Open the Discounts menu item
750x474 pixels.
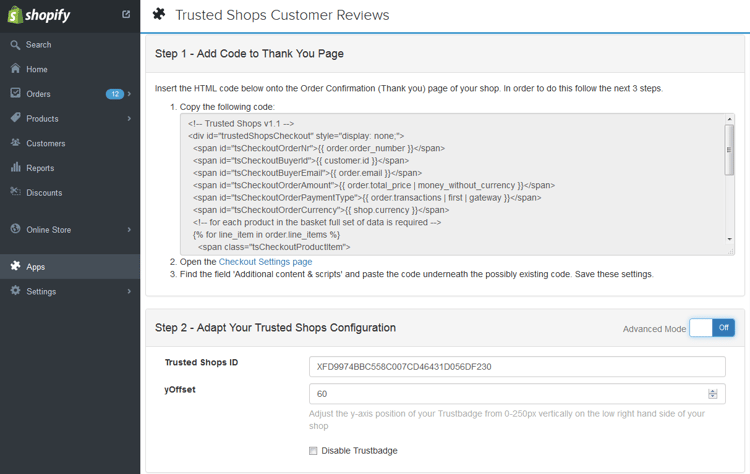(70, 193)
